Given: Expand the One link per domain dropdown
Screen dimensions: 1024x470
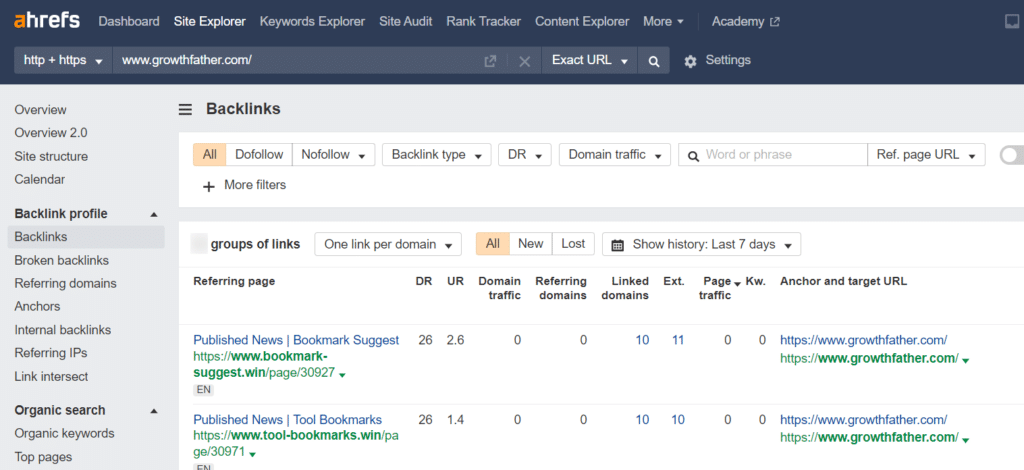Looking at the screenshot, I should [388, 245].
